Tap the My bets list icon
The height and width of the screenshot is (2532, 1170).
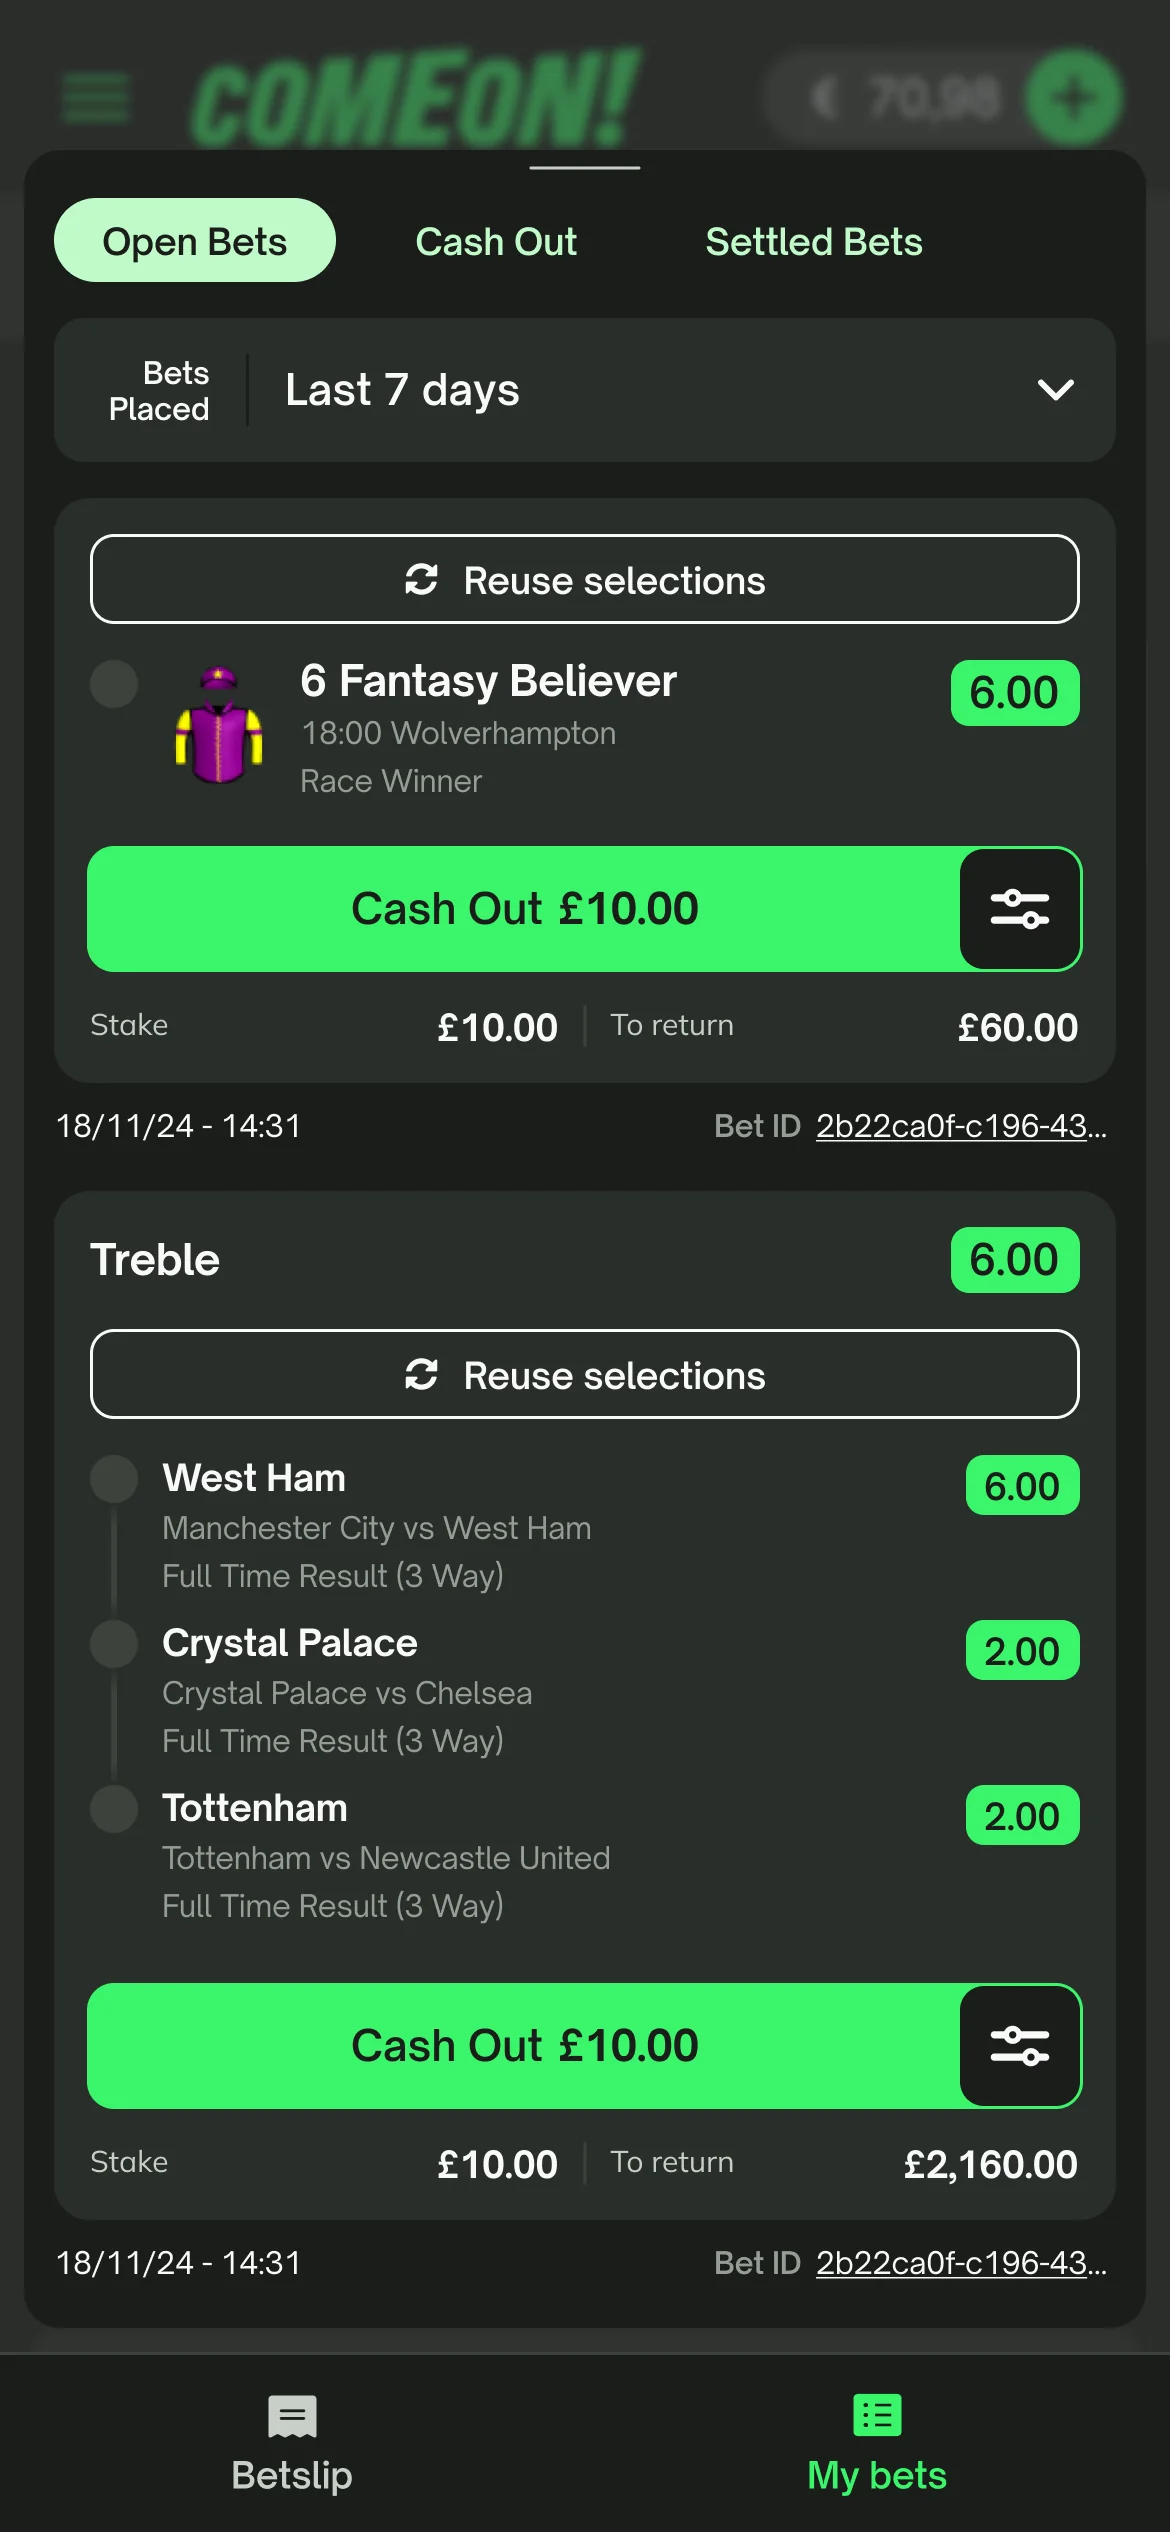pos(877,2416)
